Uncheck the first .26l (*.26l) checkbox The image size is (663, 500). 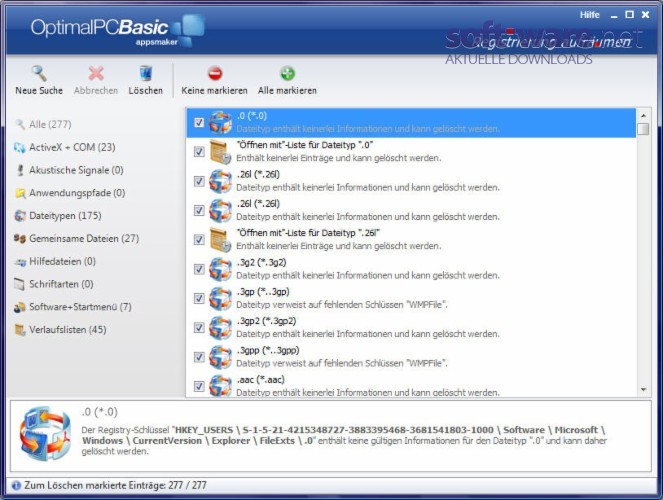point(199,181)
